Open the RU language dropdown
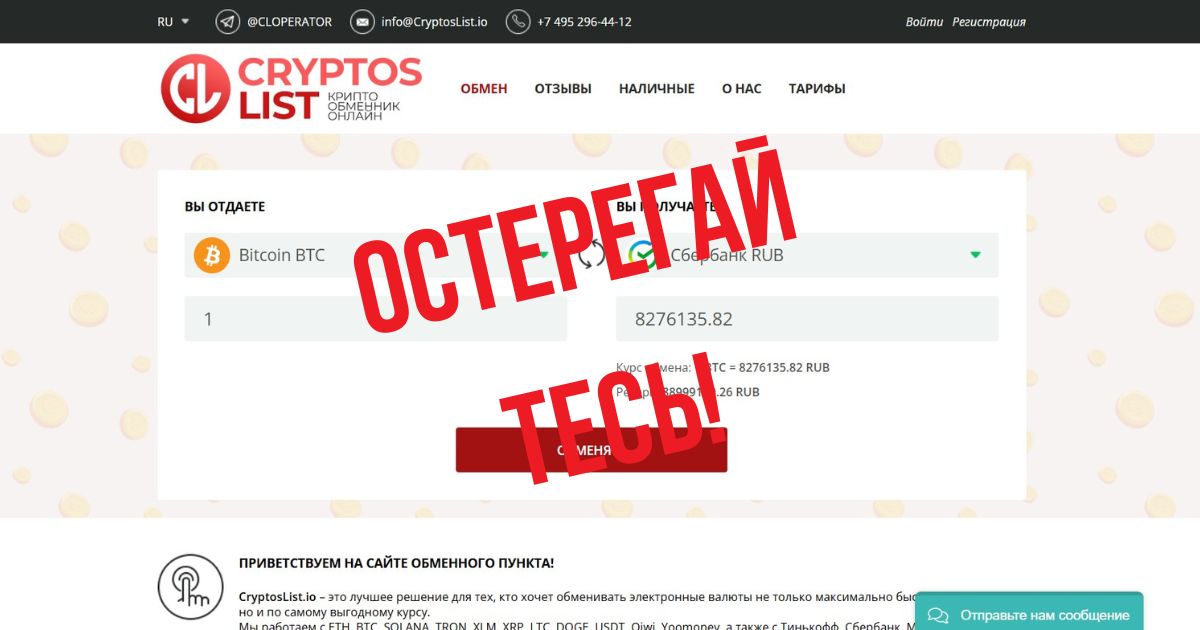 click(173, 21)
